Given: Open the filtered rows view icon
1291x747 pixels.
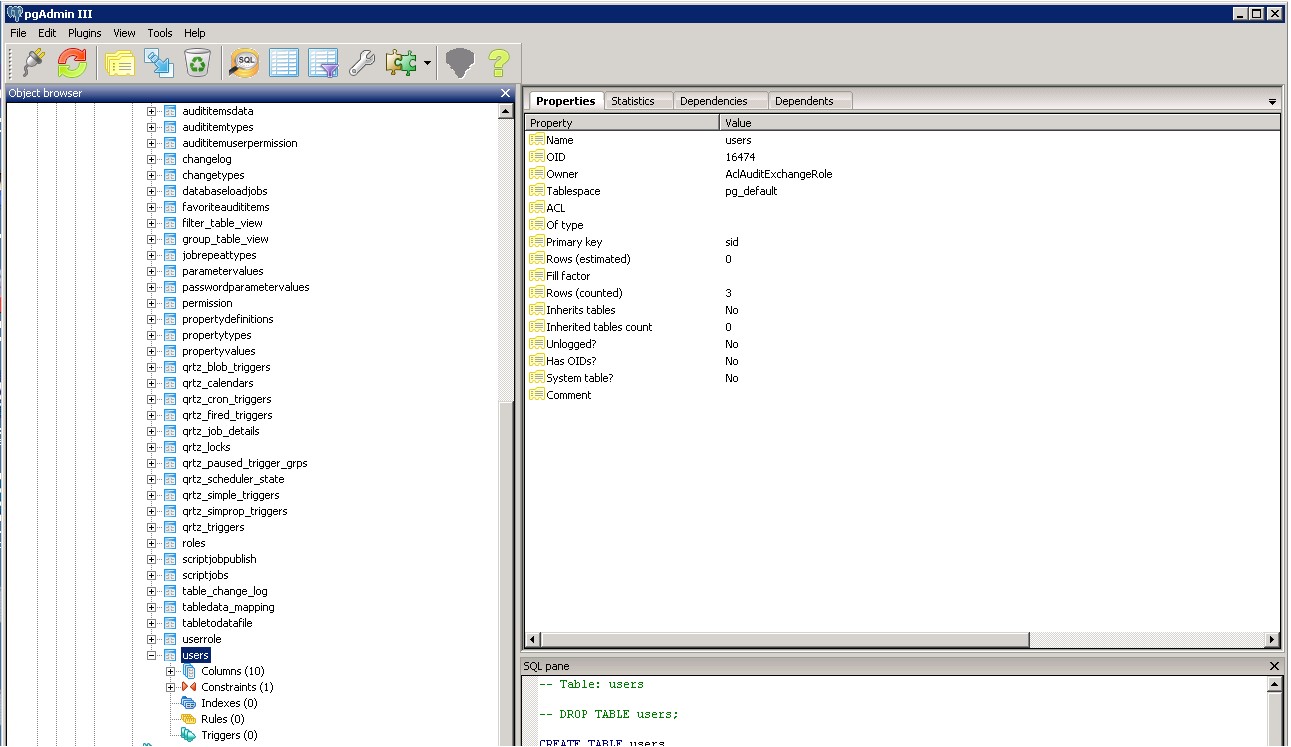Looking at the screenshot, I should point(323,63).
